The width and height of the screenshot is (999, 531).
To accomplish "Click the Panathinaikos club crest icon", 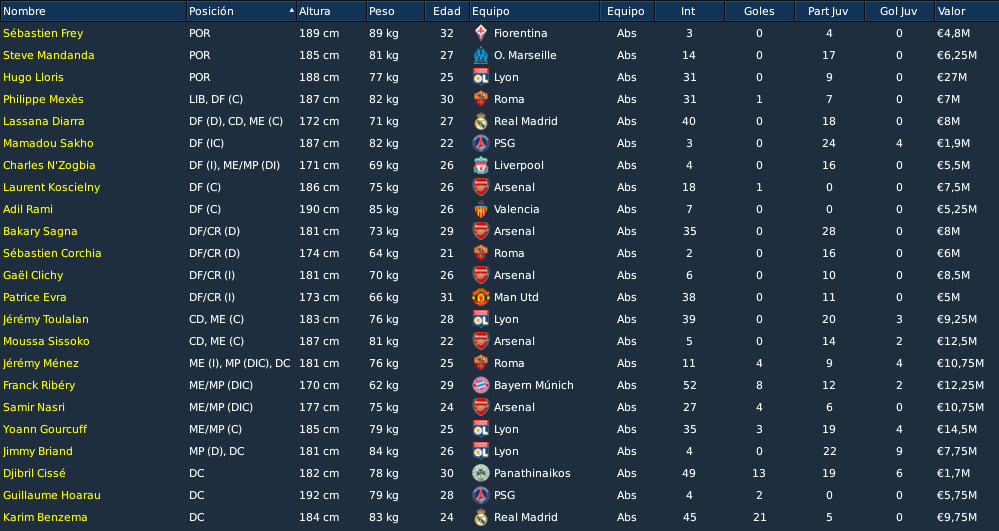I will 481,474.
